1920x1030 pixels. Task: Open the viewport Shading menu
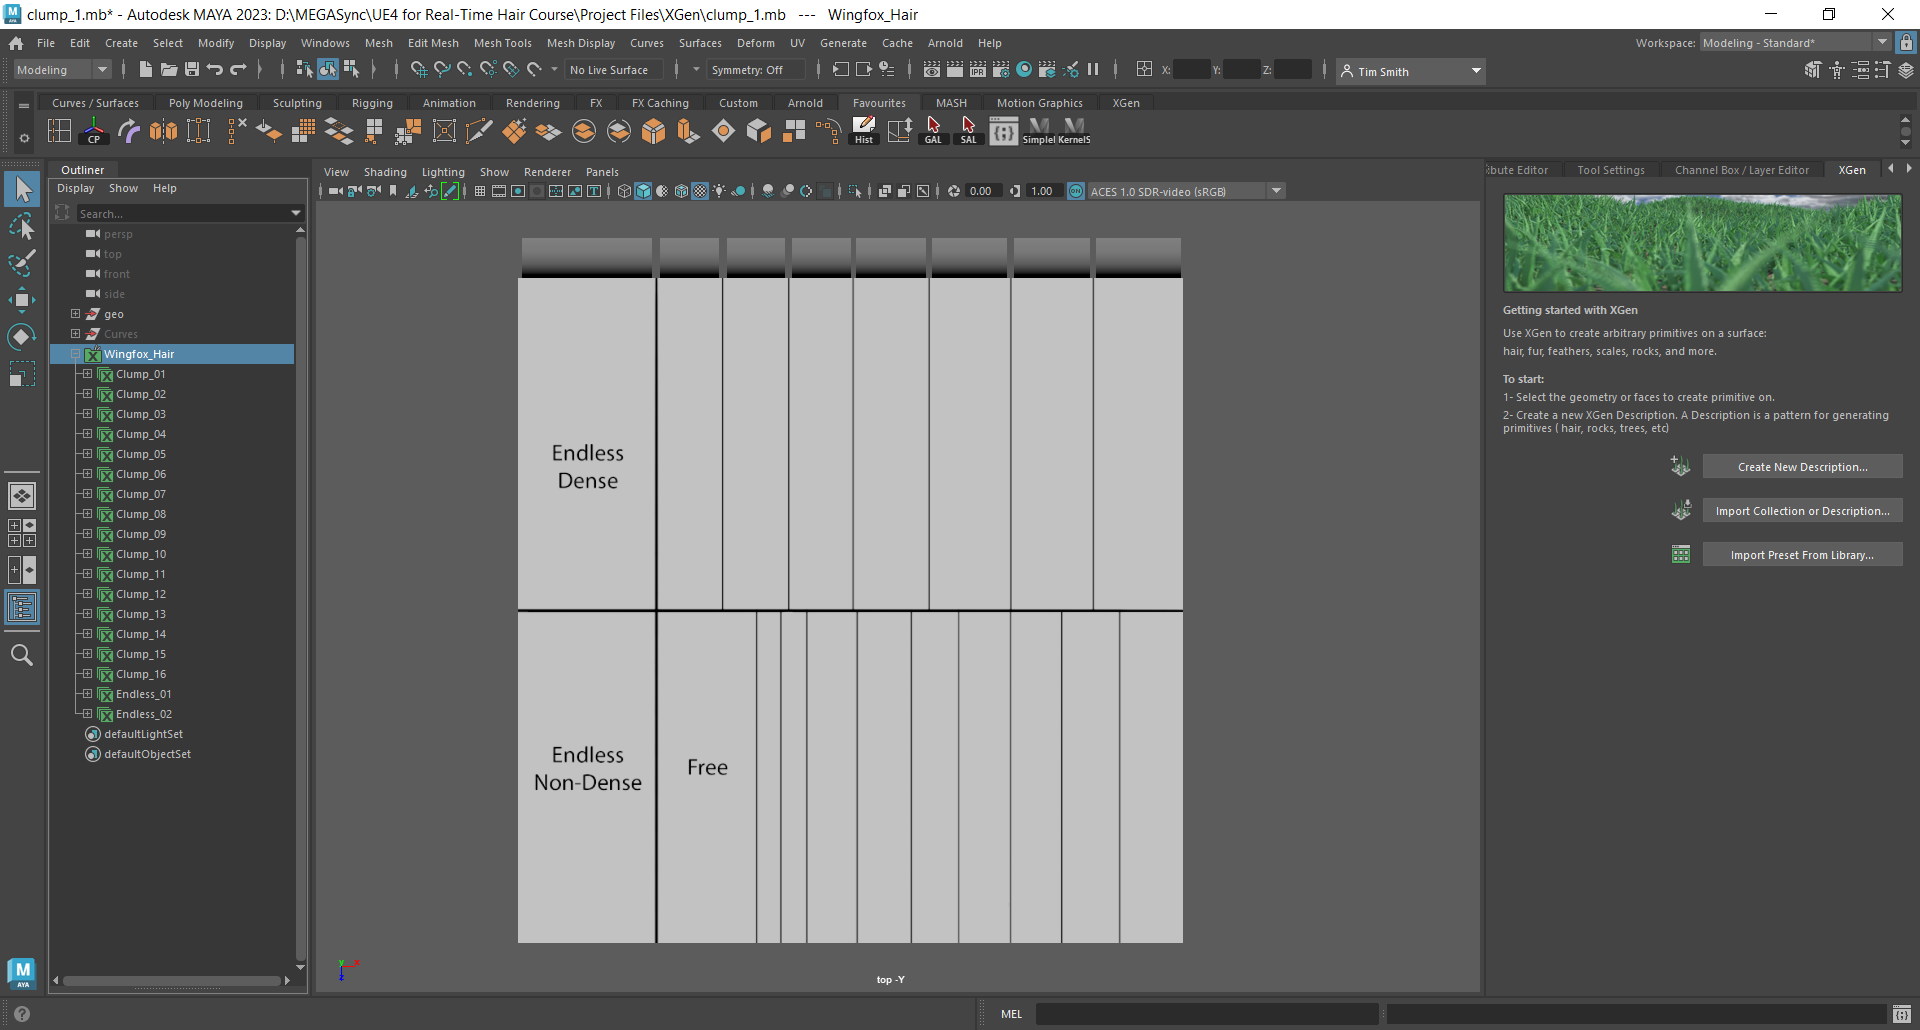385,172
